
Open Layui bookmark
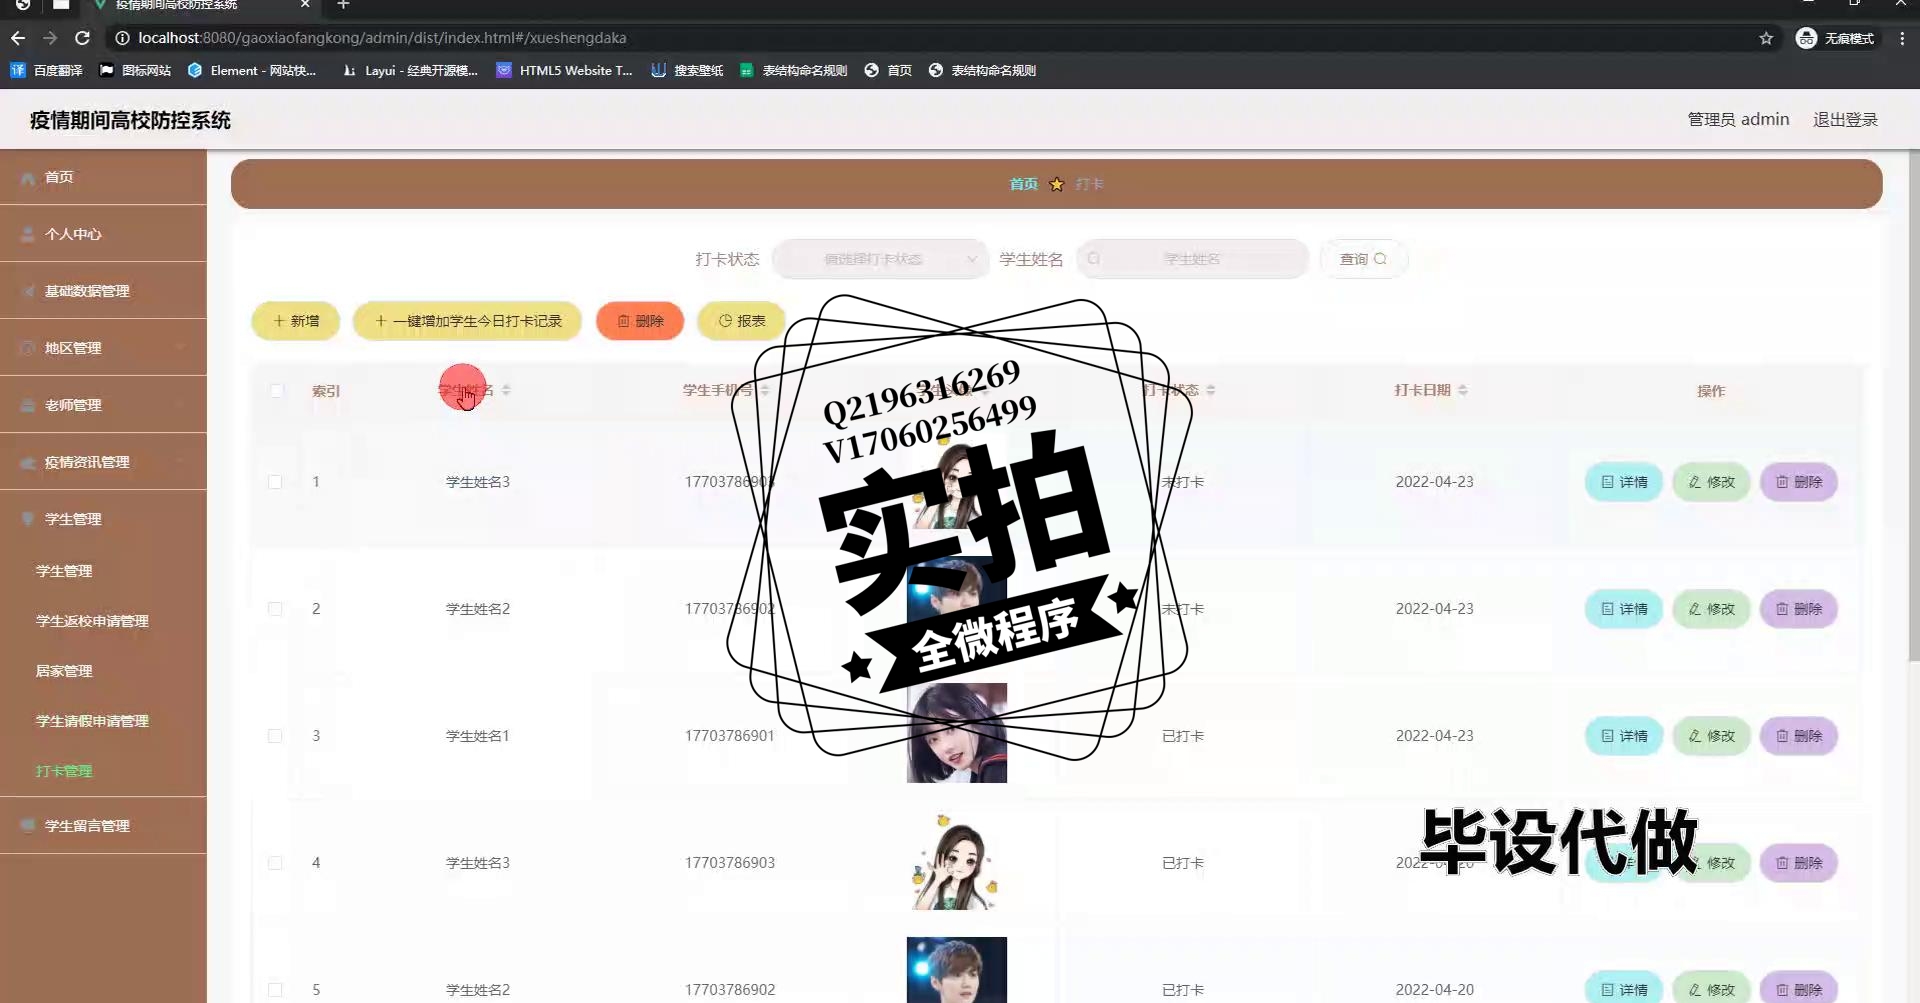410,70
